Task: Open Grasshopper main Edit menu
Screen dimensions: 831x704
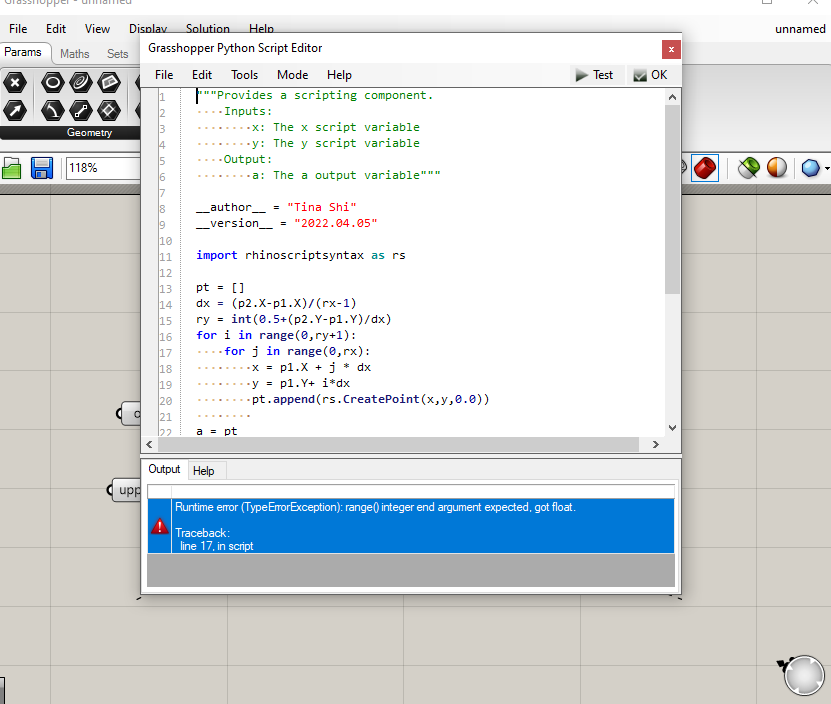Action: point(56,29)
